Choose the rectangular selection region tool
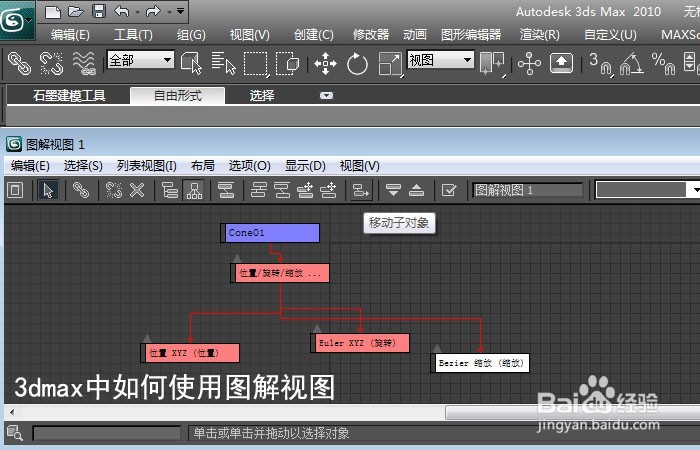Viewport: 700px width, 450px height. [255, 63]
